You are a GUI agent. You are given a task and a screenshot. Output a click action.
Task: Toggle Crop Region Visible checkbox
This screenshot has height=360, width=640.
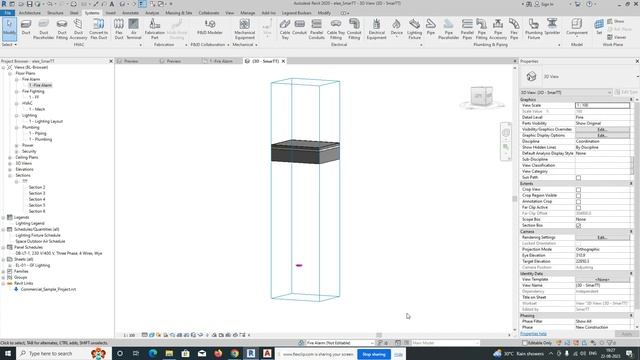pyautogui.click(x=578, y=196)
